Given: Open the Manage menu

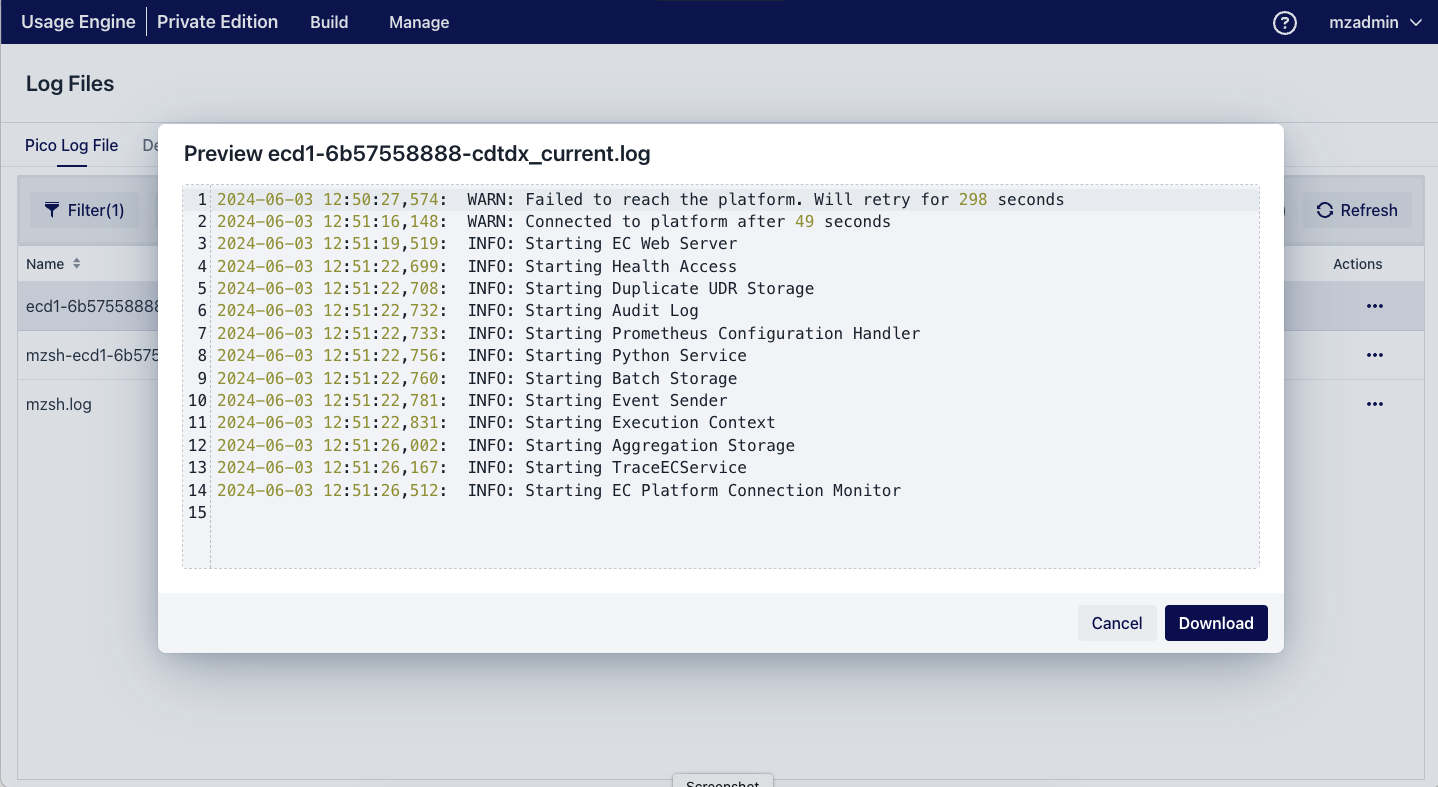Looking at the screenshot, I should point(418,22).
